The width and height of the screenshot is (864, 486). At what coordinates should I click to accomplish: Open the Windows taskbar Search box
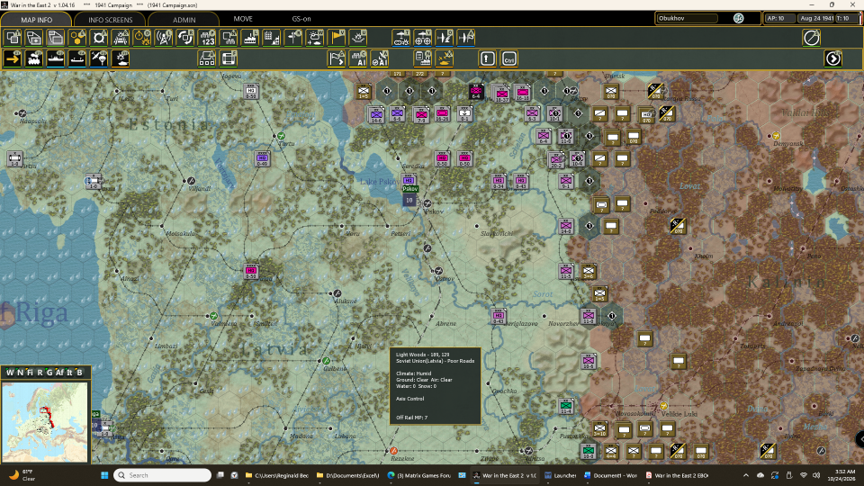click(163, 475)
